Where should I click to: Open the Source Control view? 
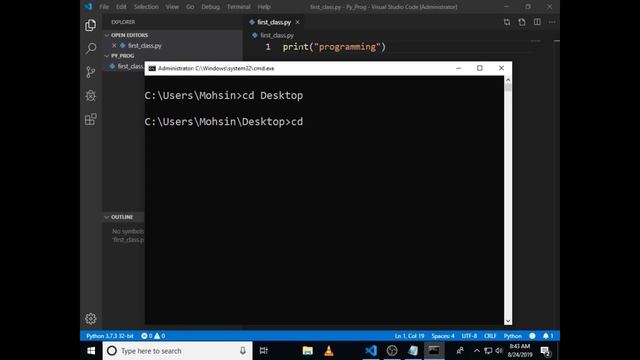[91, 72]
